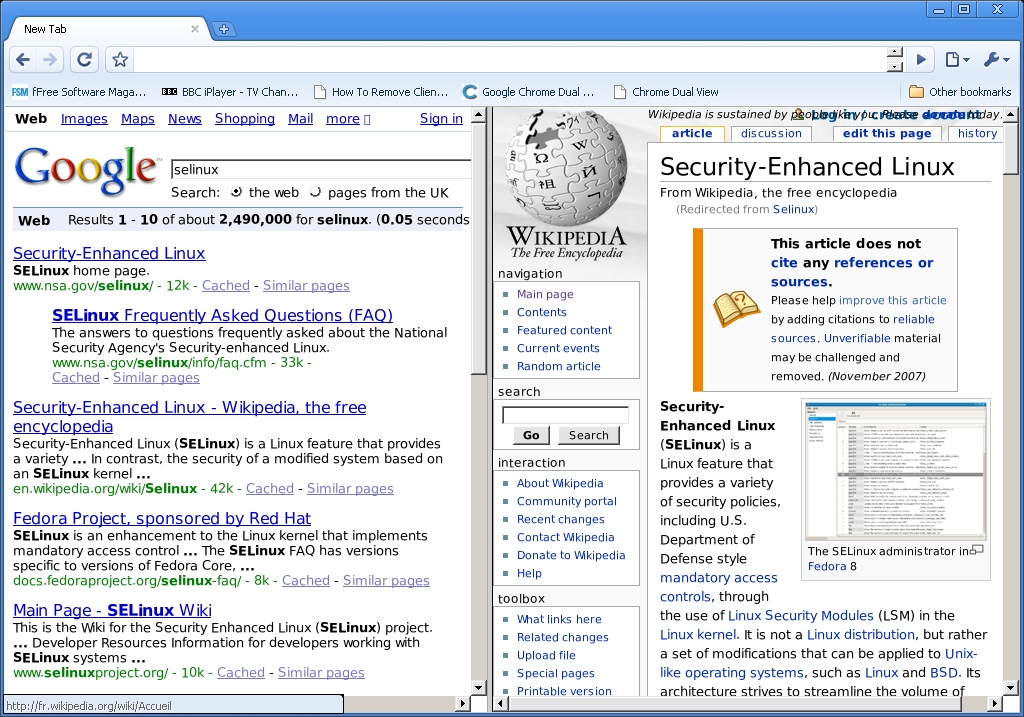Click the Wikipedia Go button

click(531, 435)
